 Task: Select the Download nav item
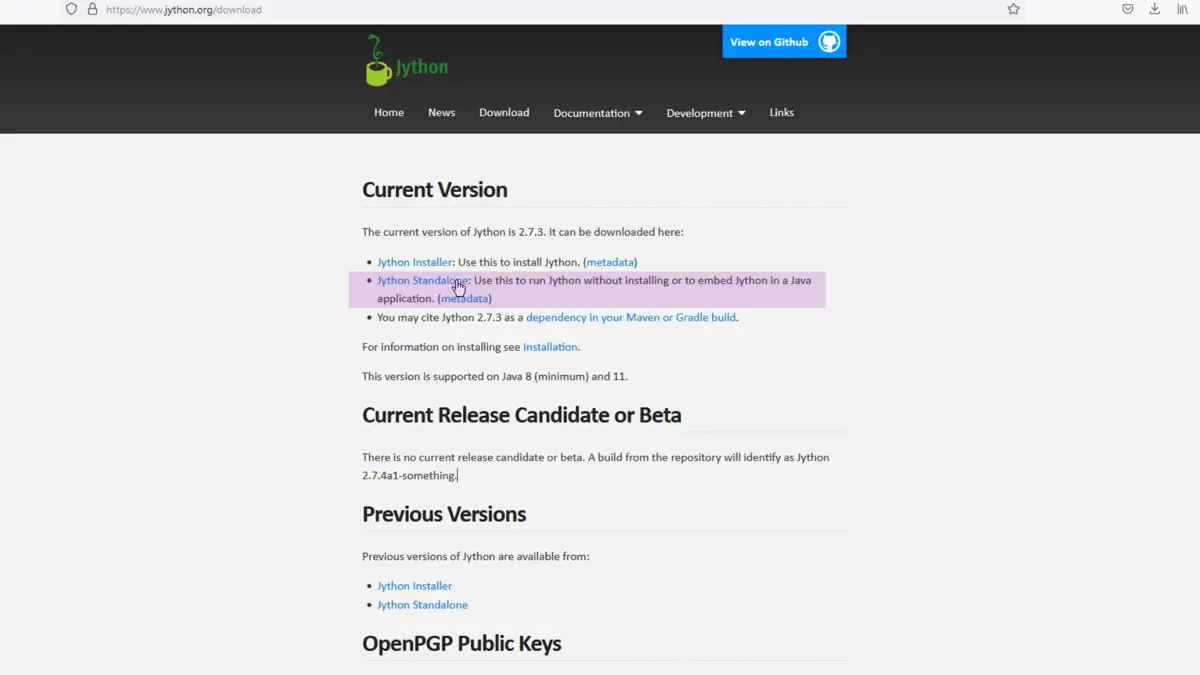tap(504, 112)
